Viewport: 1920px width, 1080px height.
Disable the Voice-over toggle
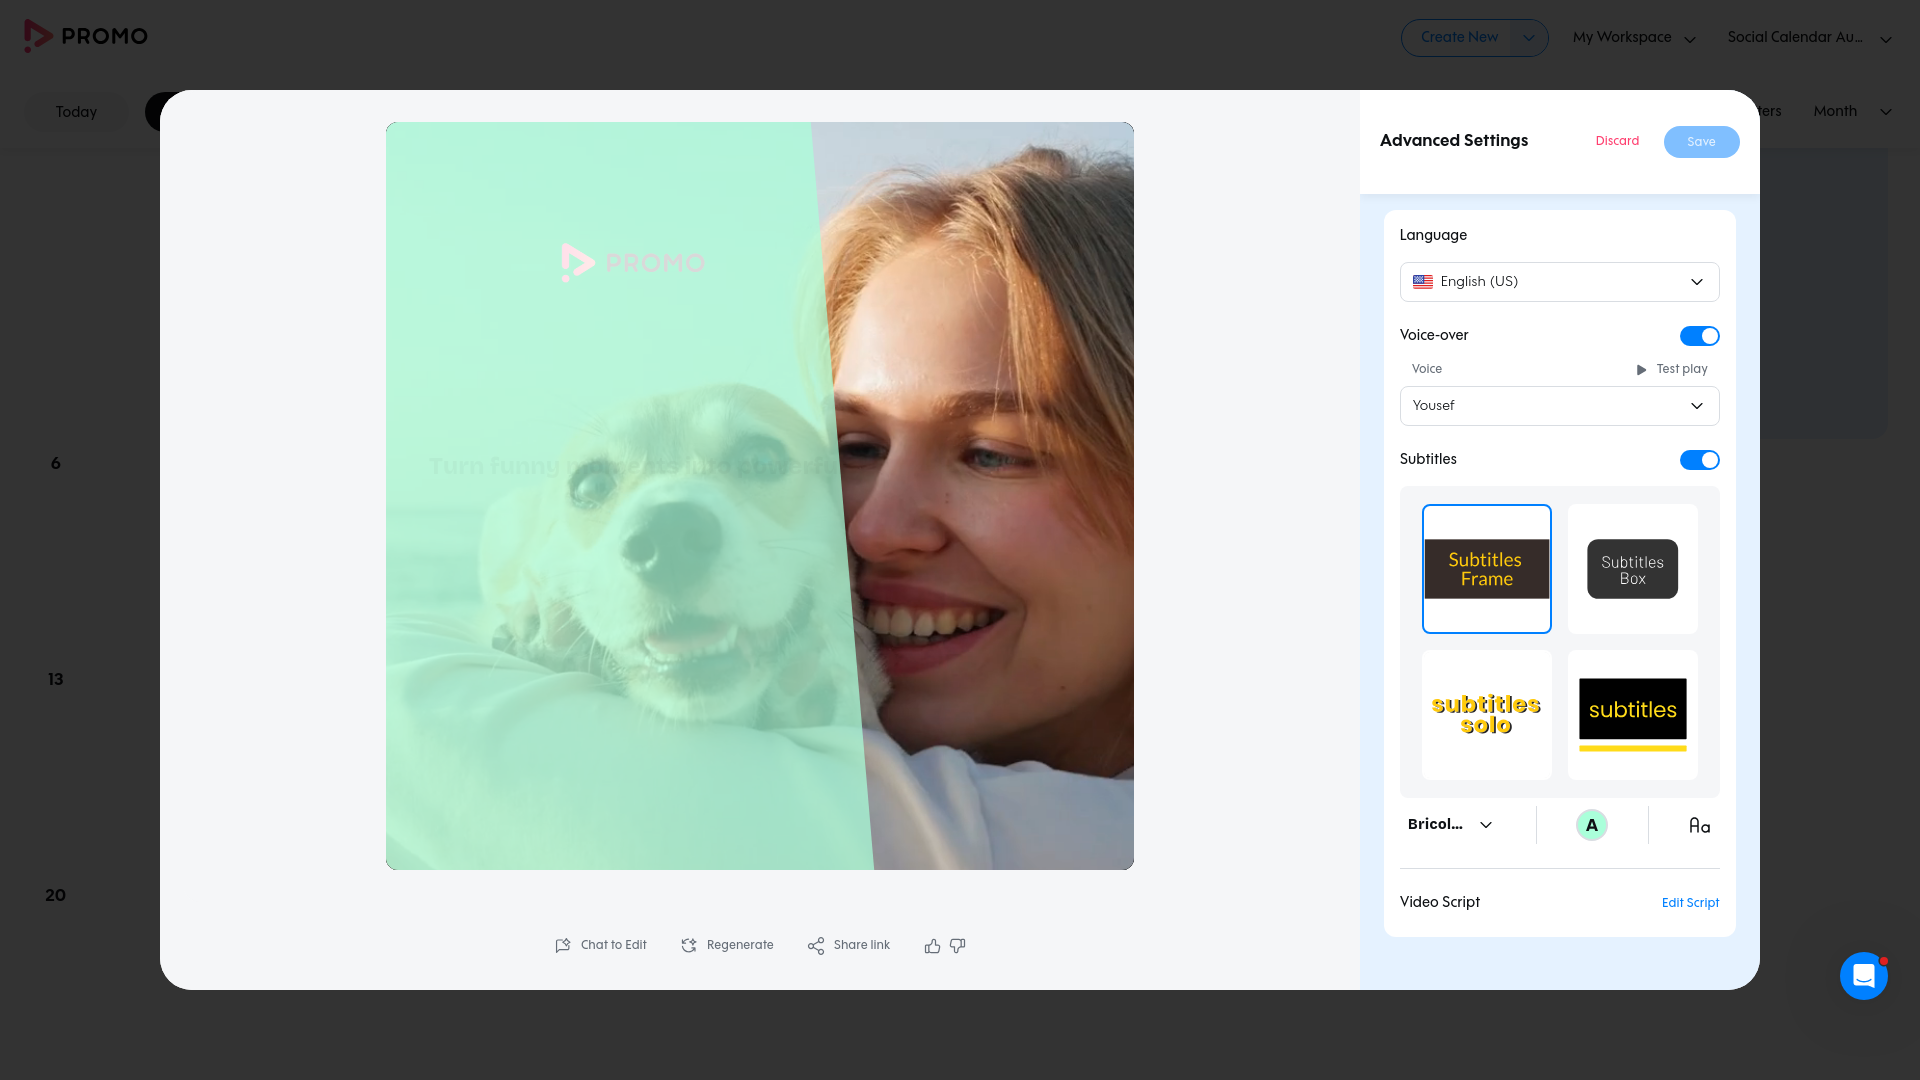[x=1699, y=336]
